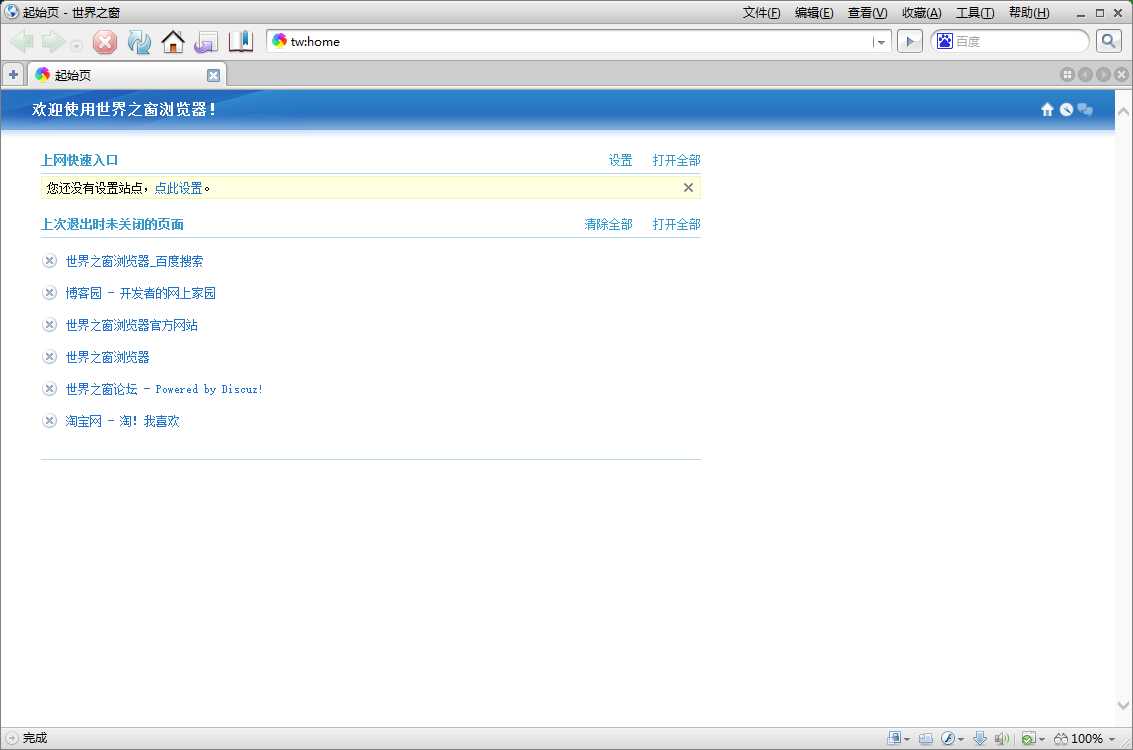The height and width of the screenshot is (750, 1133).
Task: Toggle the speaker mute icon in status bar
Action: 1001,738
